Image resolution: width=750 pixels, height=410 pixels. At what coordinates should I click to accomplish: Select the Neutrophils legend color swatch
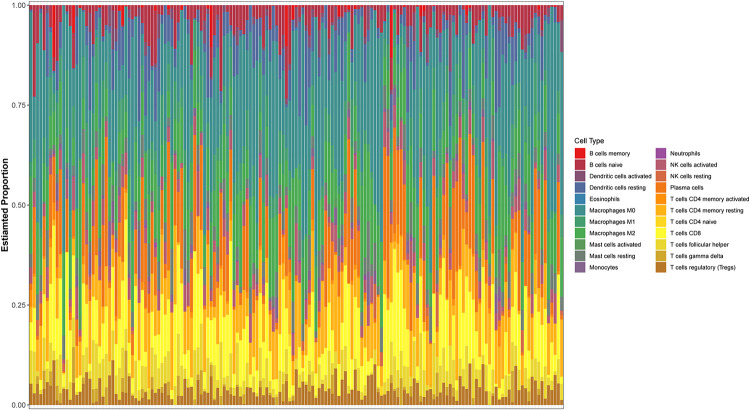coord(661,154)
